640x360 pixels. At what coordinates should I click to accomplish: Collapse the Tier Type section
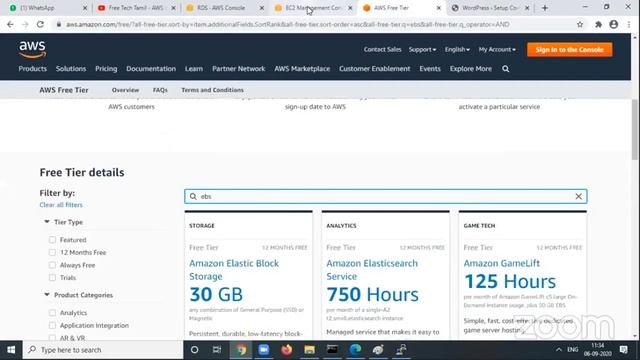(x=47, y=222)
